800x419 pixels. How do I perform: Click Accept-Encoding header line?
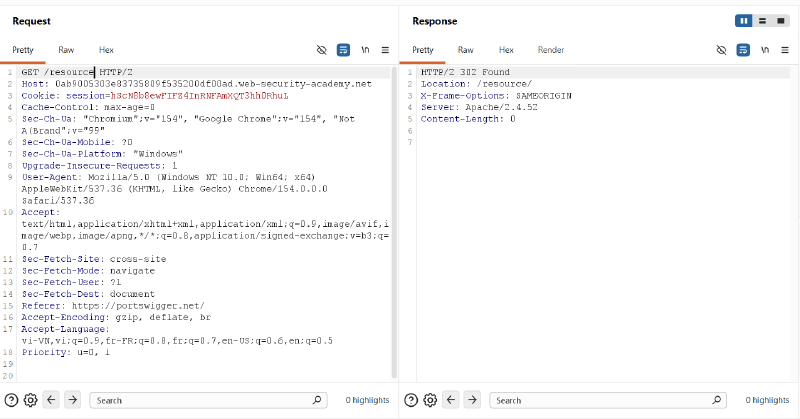click(x=116, y=317)
